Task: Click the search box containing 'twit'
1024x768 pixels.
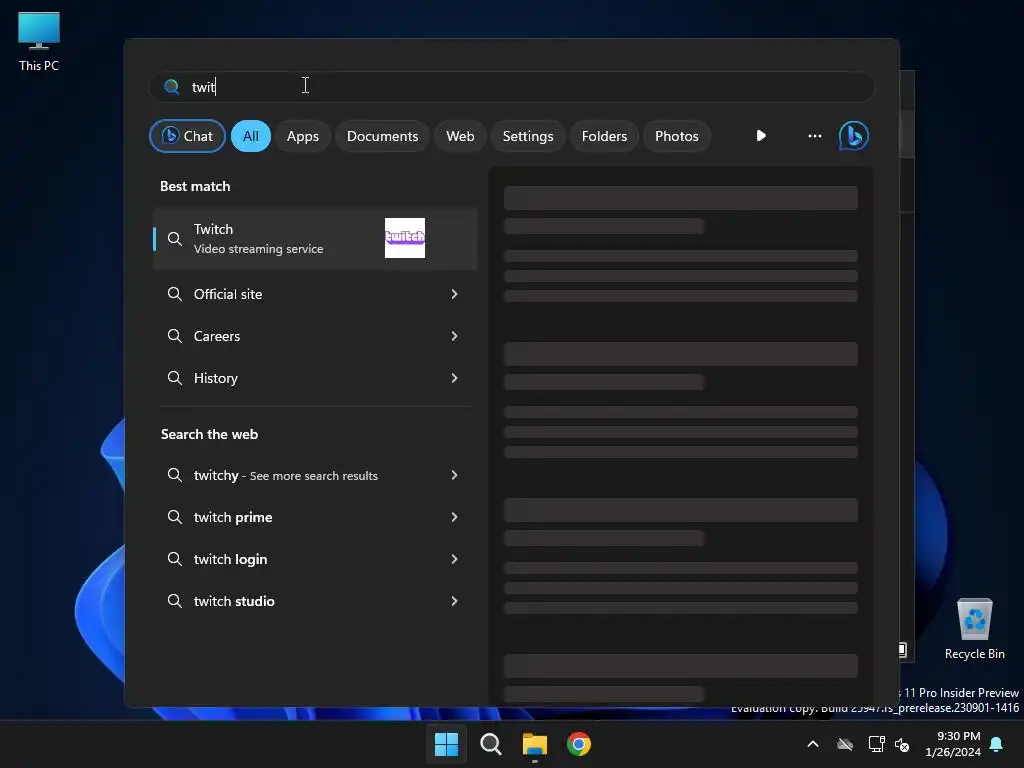Action: (x=512, y=87)
